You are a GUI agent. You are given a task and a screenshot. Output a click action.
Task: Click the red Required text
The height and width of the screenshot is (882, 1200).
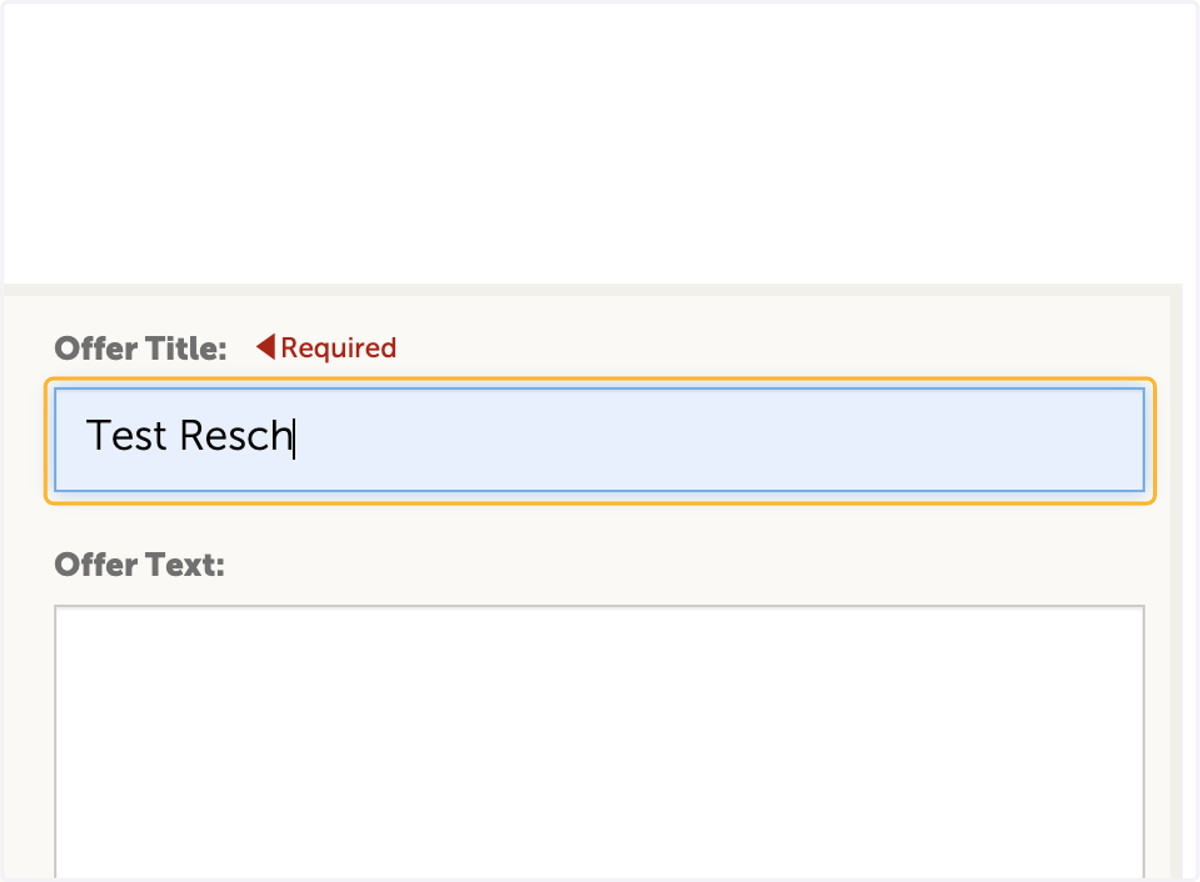339,348
